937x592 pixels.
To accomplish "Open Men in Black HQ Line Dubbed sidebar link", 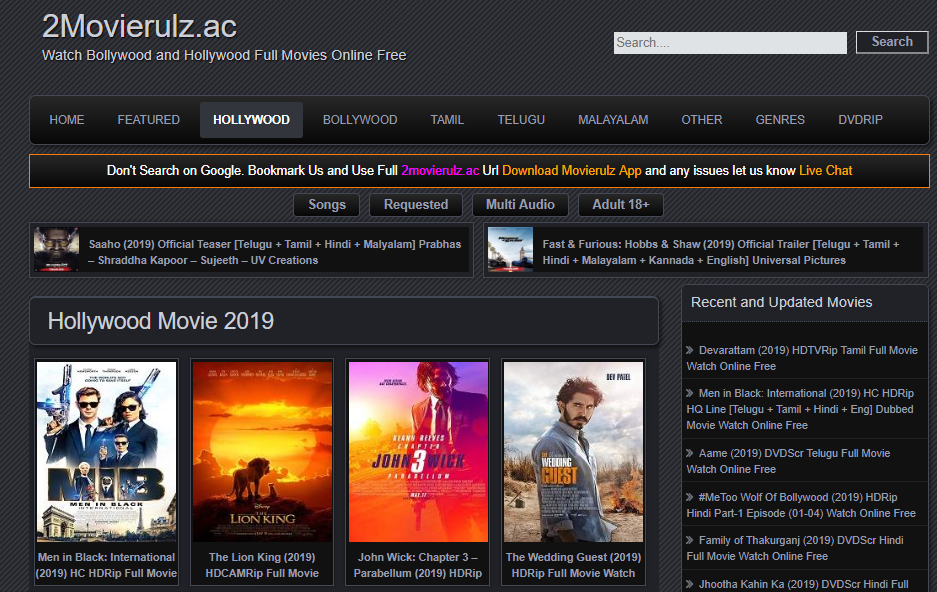I will (800, 409).
